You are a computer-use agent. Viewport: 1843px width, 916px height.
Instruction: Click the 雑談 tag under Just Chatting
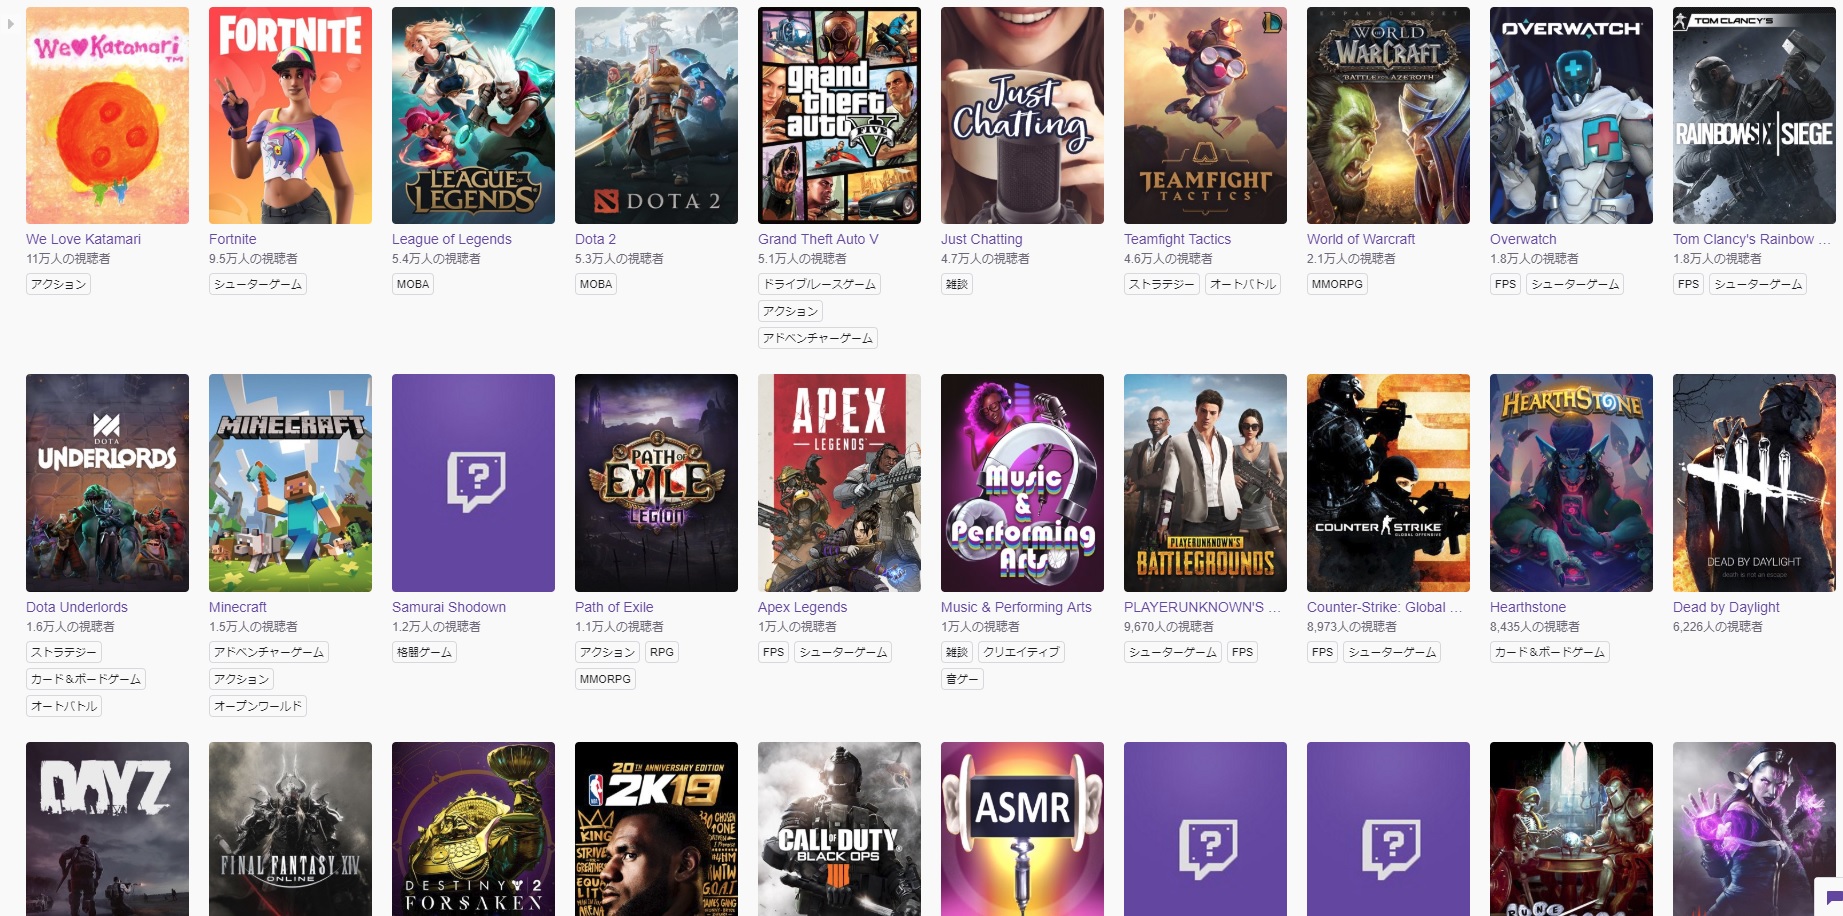[x=957, y=284]
